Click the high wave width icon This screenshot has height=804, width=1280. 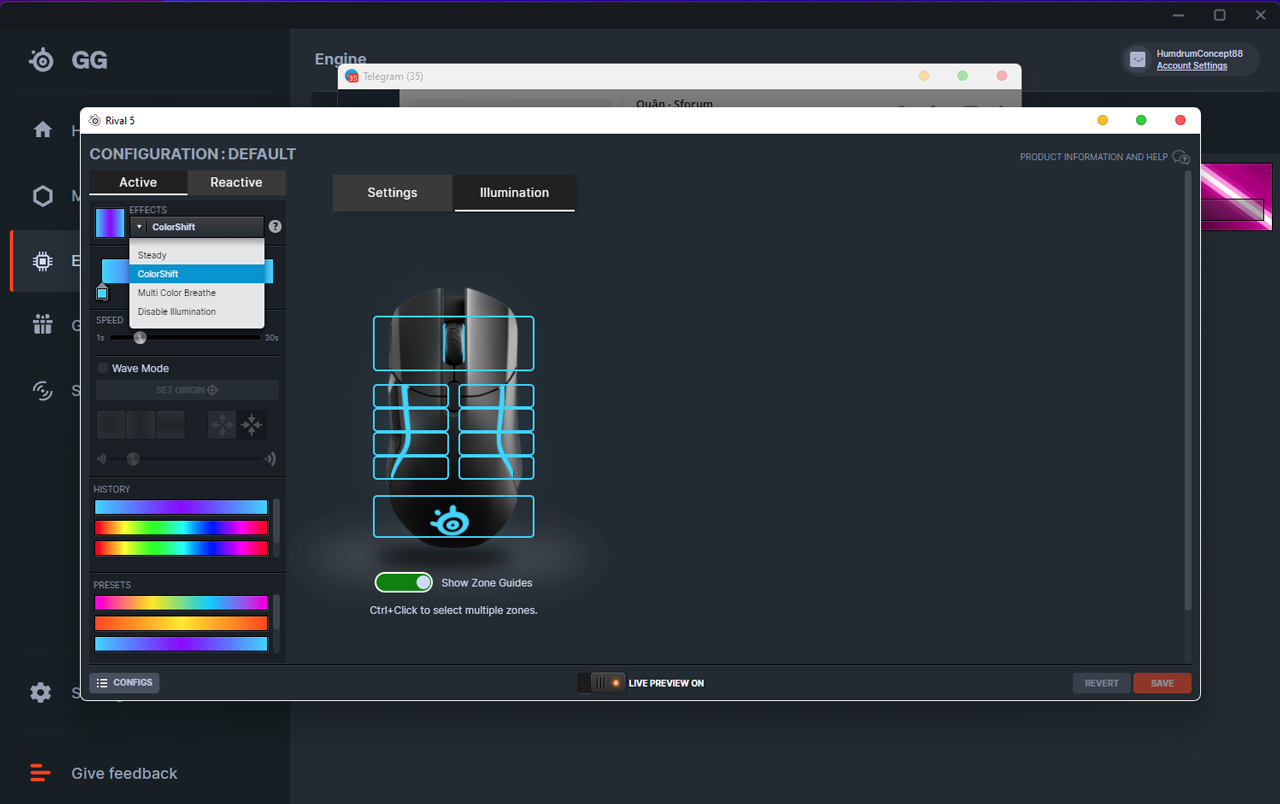pyautogui.click(x=270, y=459)
